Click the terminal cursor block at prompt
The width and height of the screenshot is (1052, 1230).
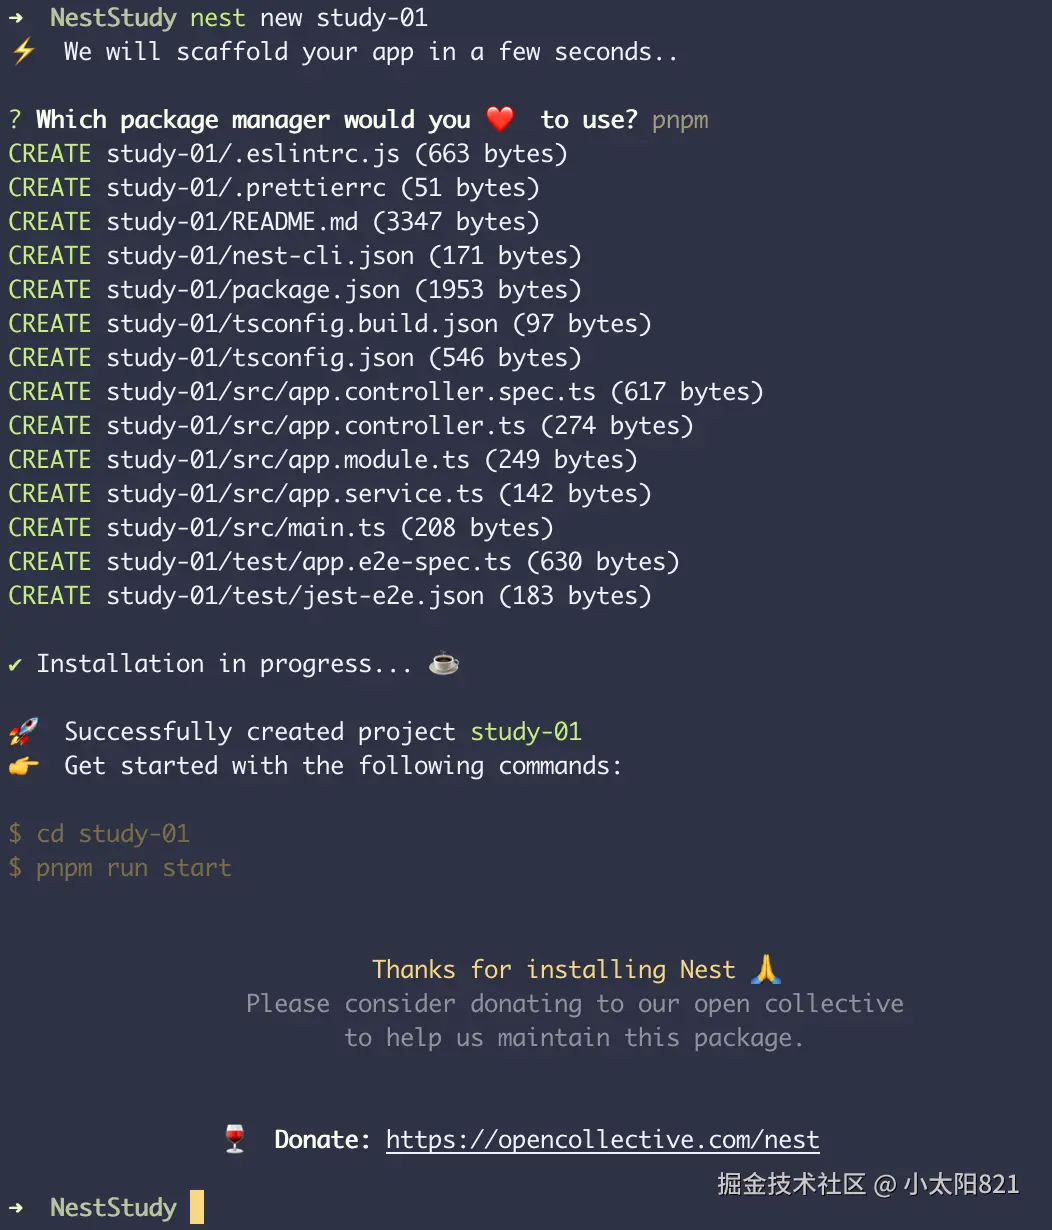(196, 1207)
